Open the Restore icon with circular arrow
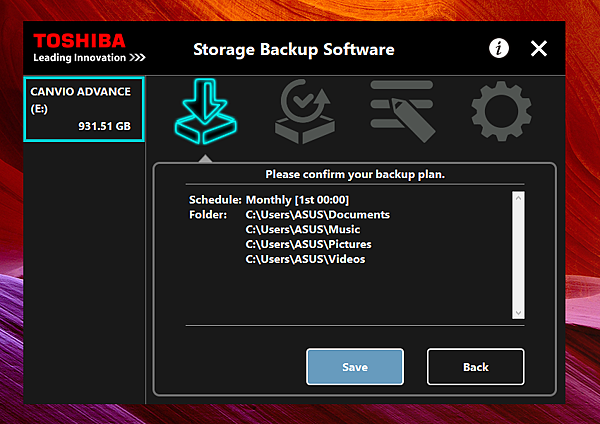The image size is (600, 424). (x=305, y=111)
